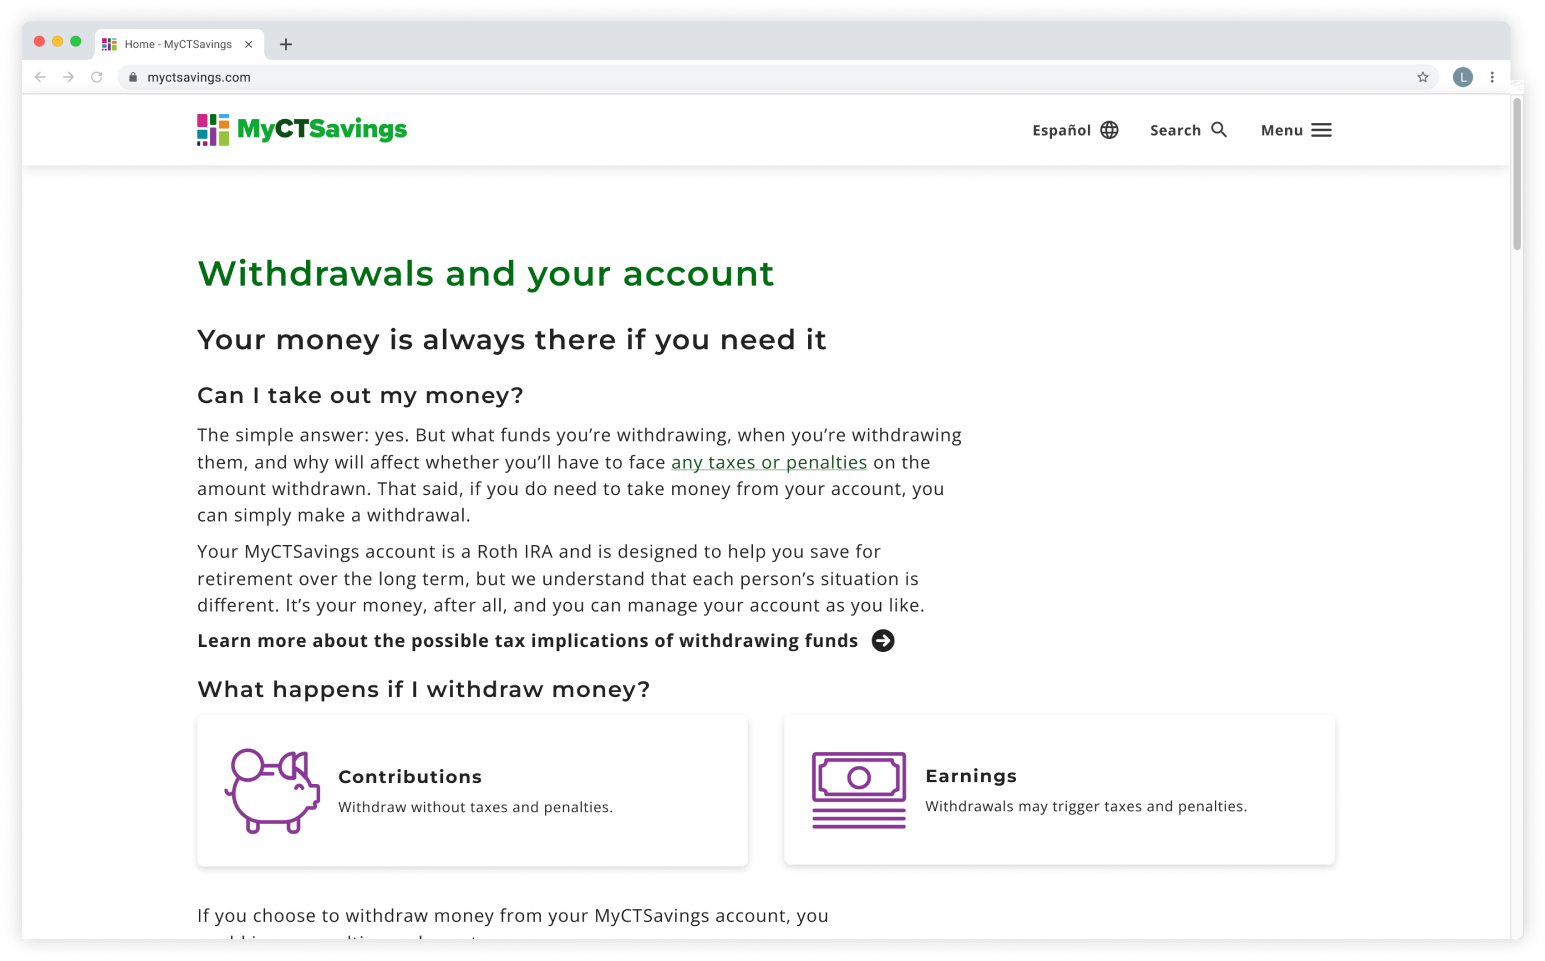Viewport: 1545px width, 961px height.
Task: Click the padlock icon in the address bar
Action: [x=133, y=76]
